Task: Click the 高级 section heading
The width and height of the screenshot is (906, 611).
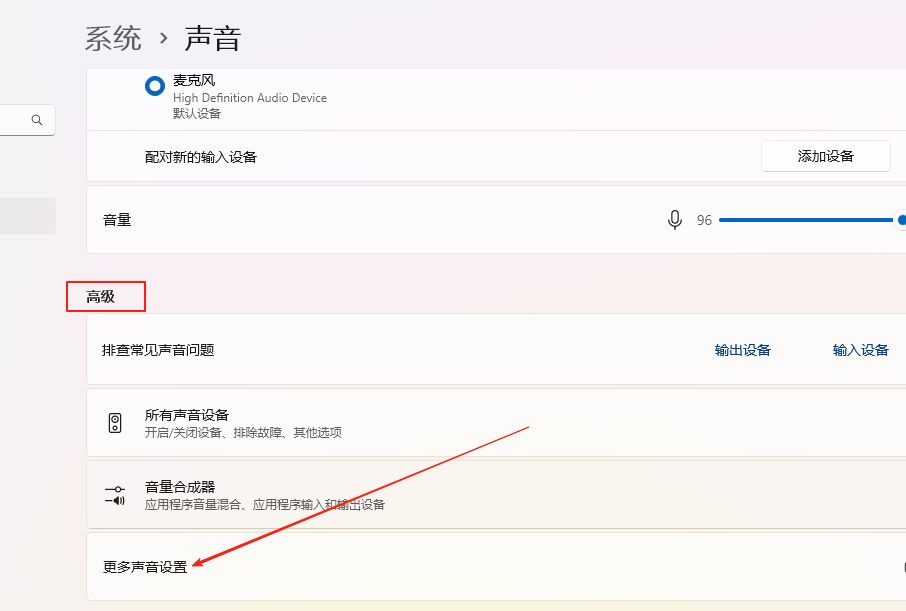Action: (101, 297)
